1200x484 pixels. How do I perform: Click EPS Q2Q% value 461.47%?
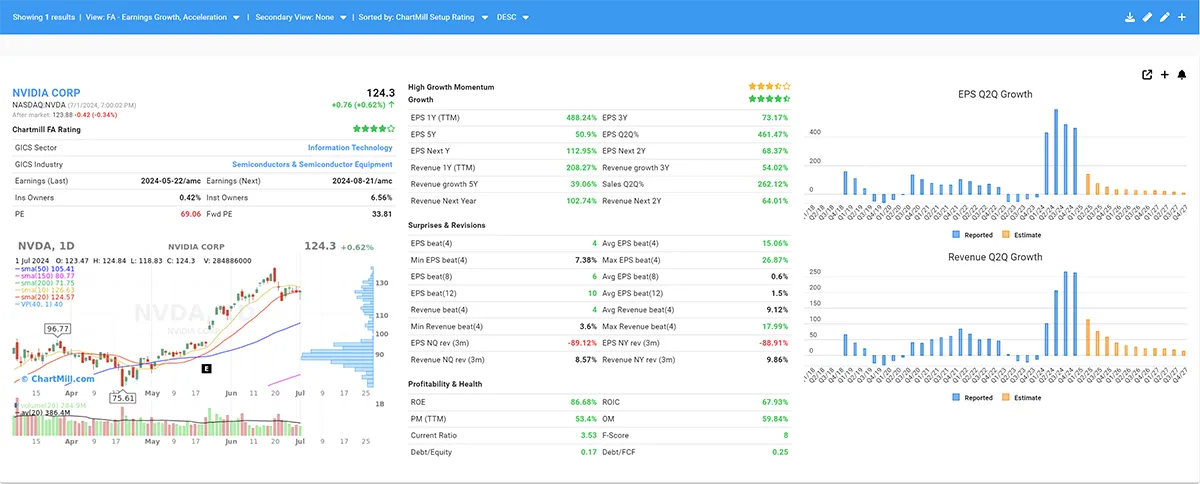click(773, 133)
